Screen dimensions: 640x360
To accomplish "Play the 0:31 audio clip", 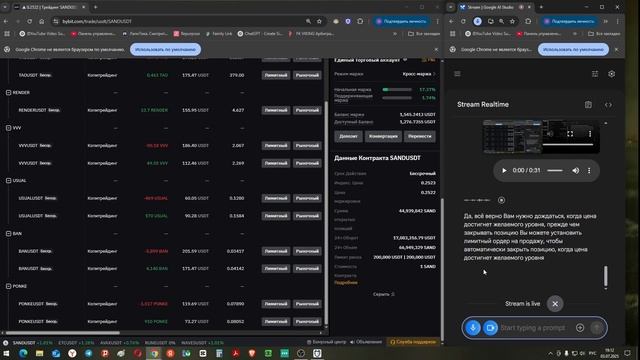I will click(x=504, y=171).
